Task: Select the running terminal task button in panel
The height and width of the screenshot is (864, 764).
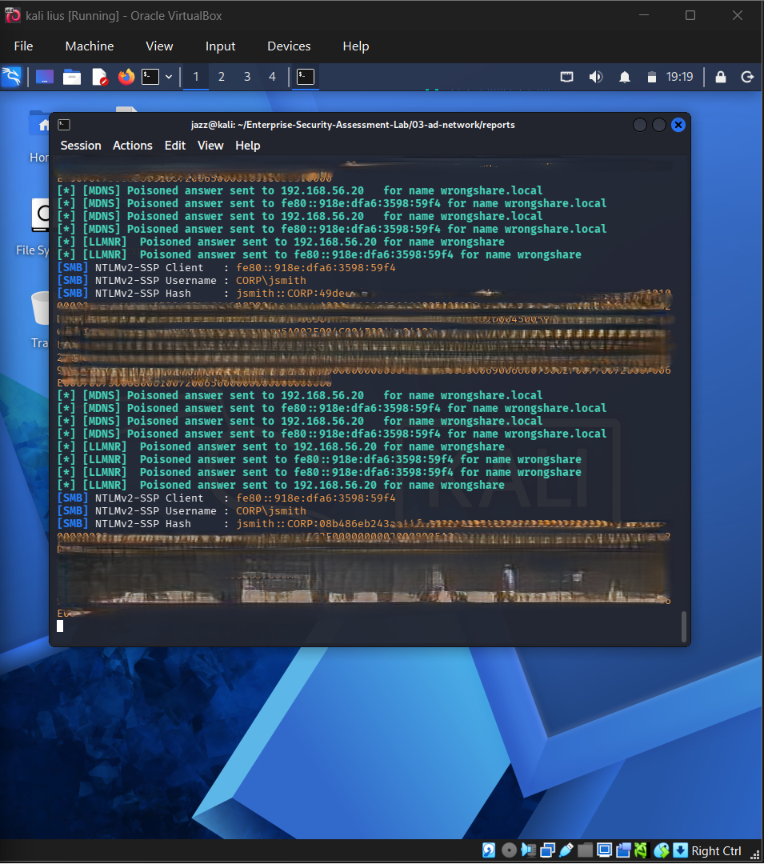Action: [305, 77]
